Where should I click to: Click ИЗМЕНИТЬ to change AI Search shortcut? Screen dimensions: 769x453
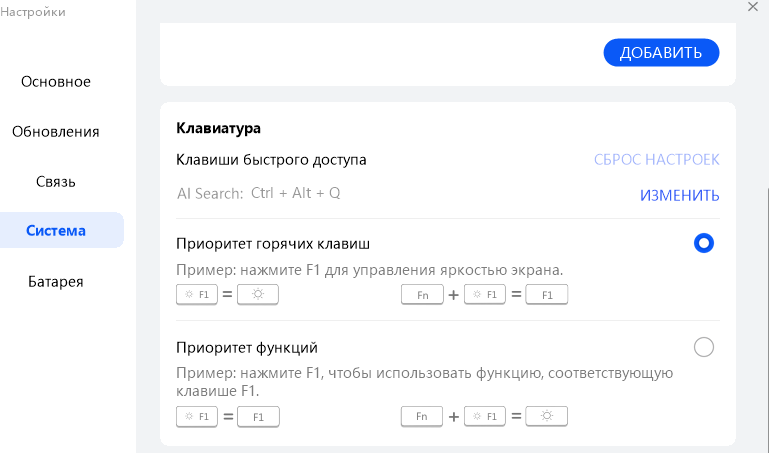(x=679, y=195)
